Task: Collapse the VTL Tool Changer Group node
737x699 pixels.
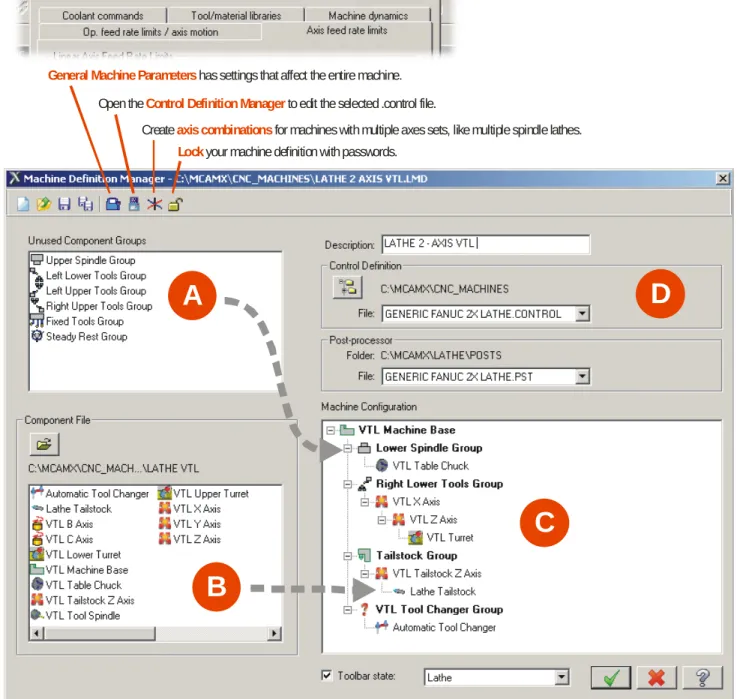Action: coord(348,610)
